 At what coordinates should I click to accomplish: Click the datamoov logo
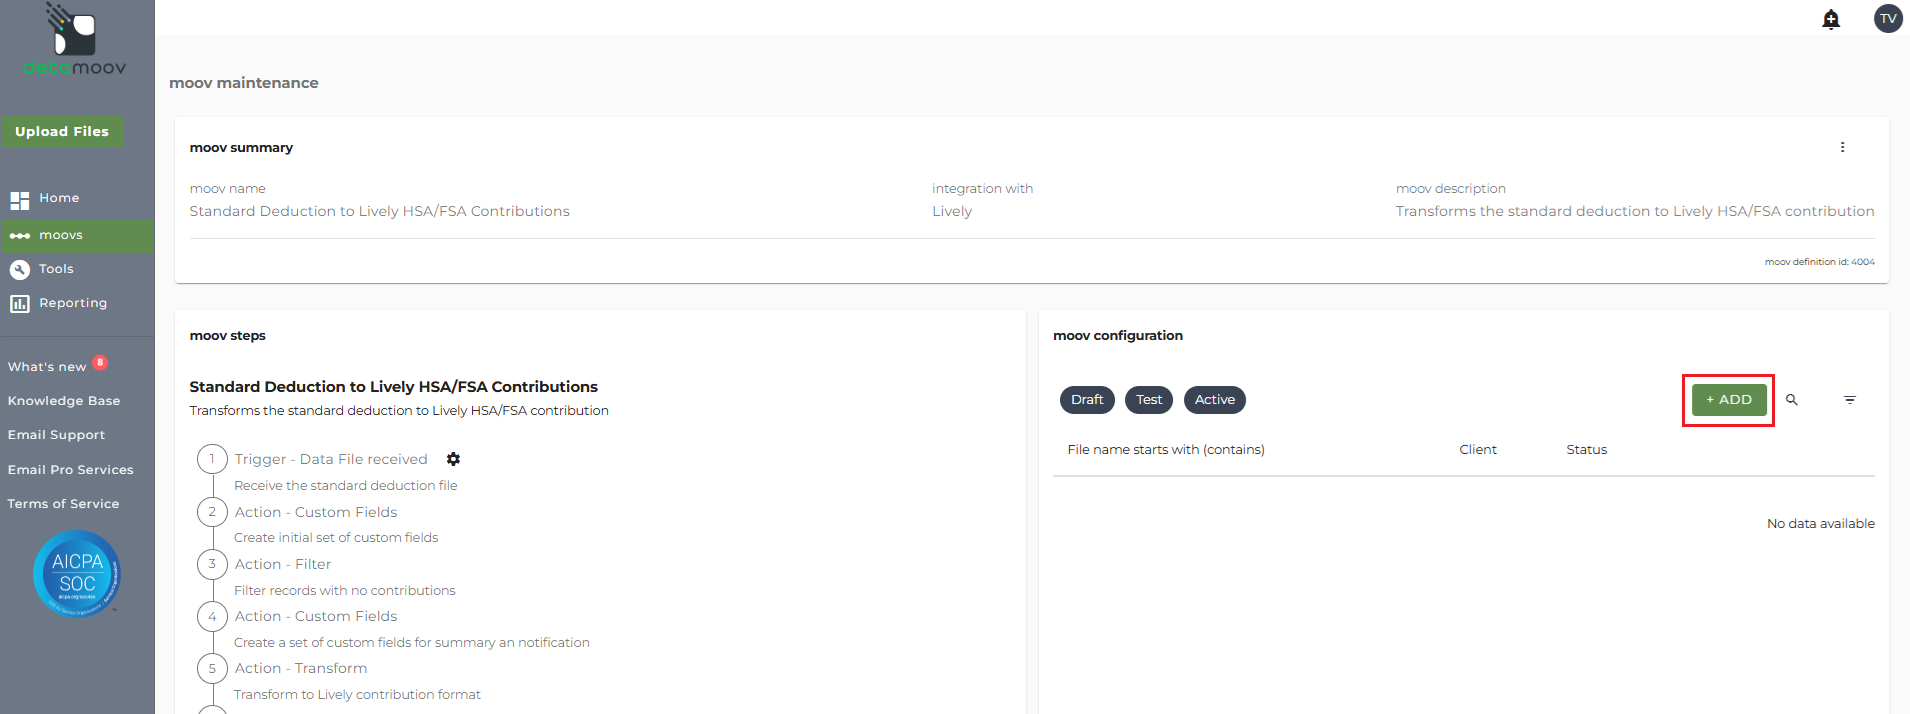point(75,40)
